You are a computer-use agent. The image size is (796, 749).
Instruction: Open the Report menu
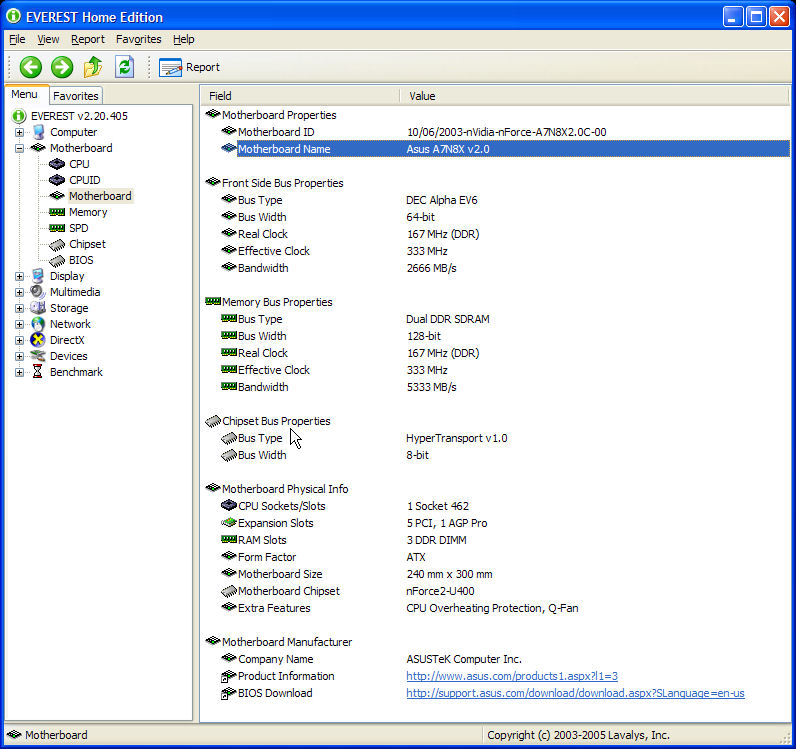[x=88, y=39]
